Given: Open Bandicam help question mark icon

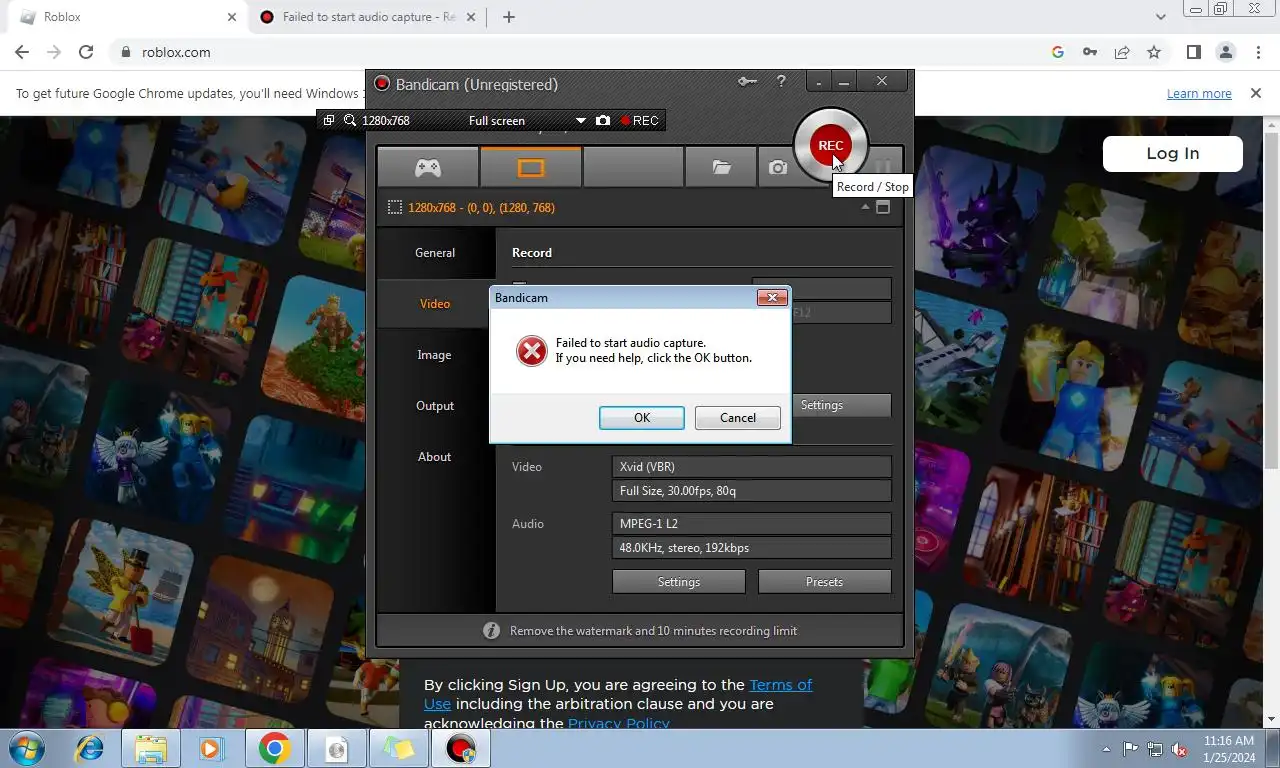Looking at the screenshot, I should pos(781,82).
